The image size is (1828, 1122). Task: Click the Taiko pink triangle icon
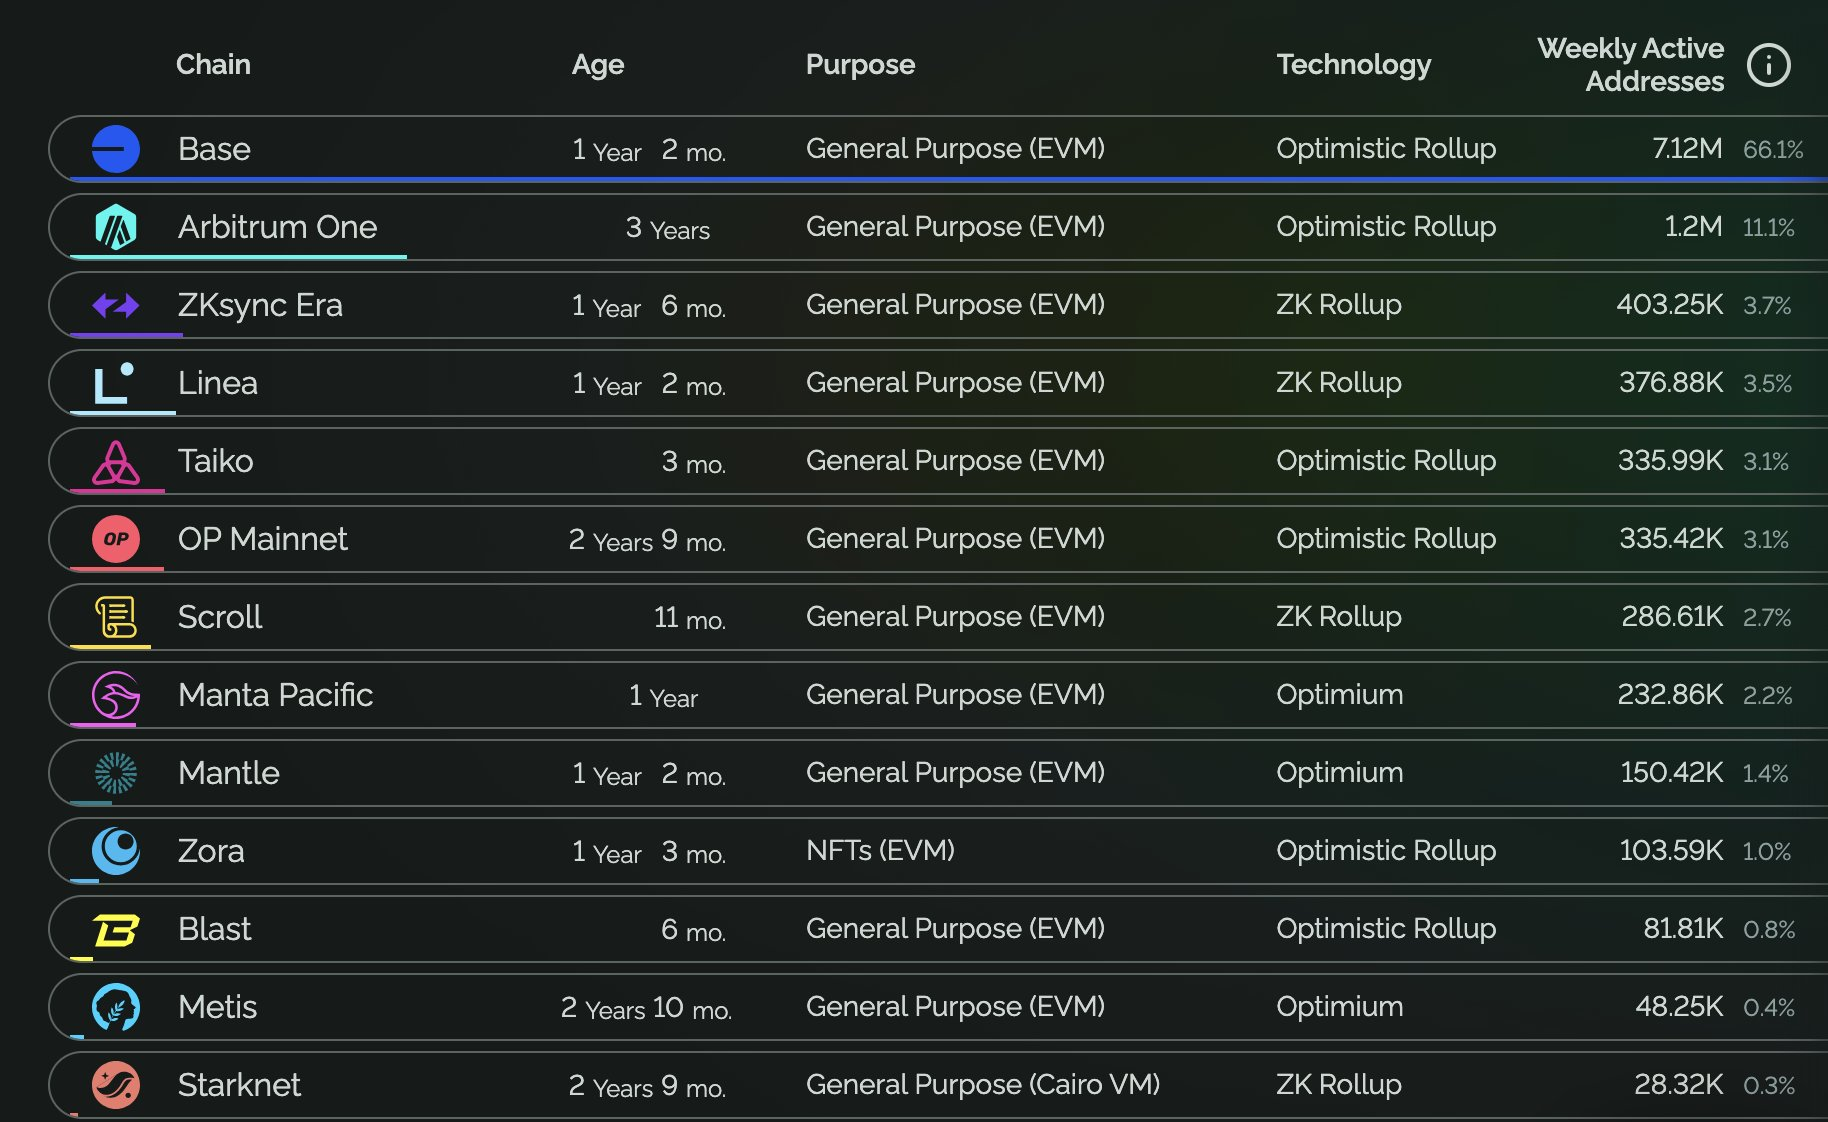click(x=116, y=462)
